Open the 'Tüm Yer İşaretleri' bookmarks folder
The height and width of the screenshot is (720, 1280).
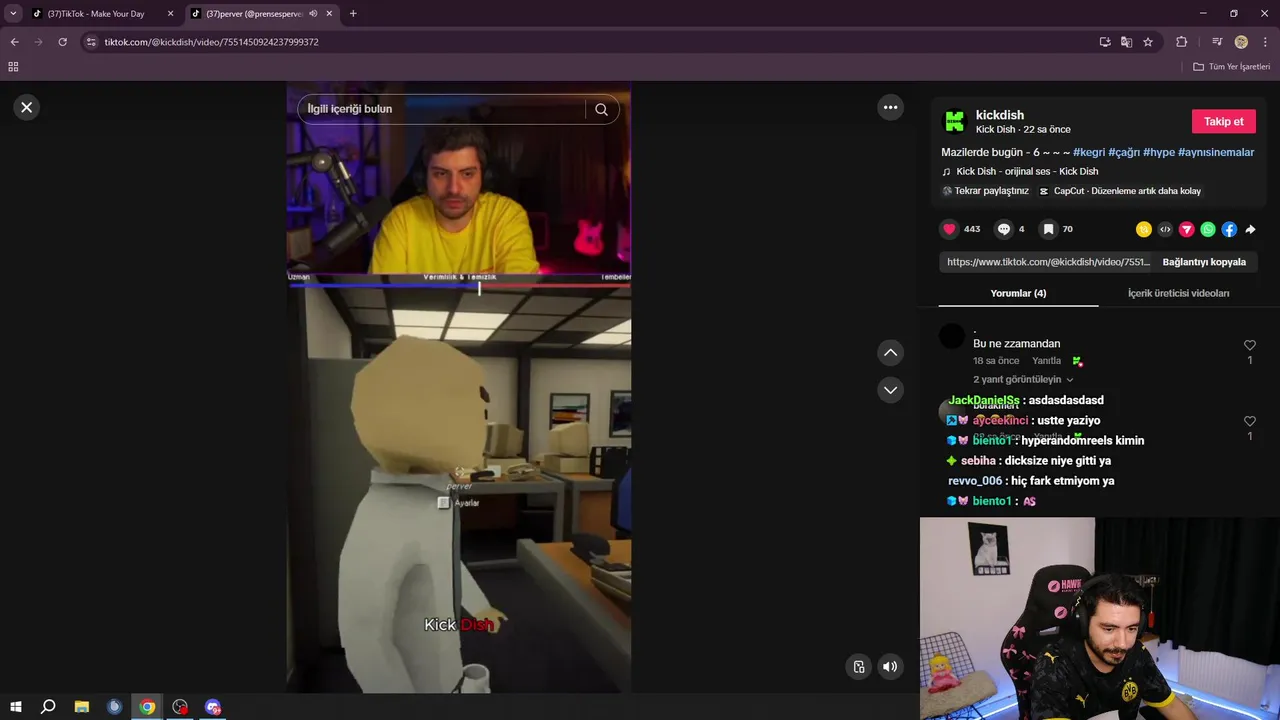coord(1231,67)
